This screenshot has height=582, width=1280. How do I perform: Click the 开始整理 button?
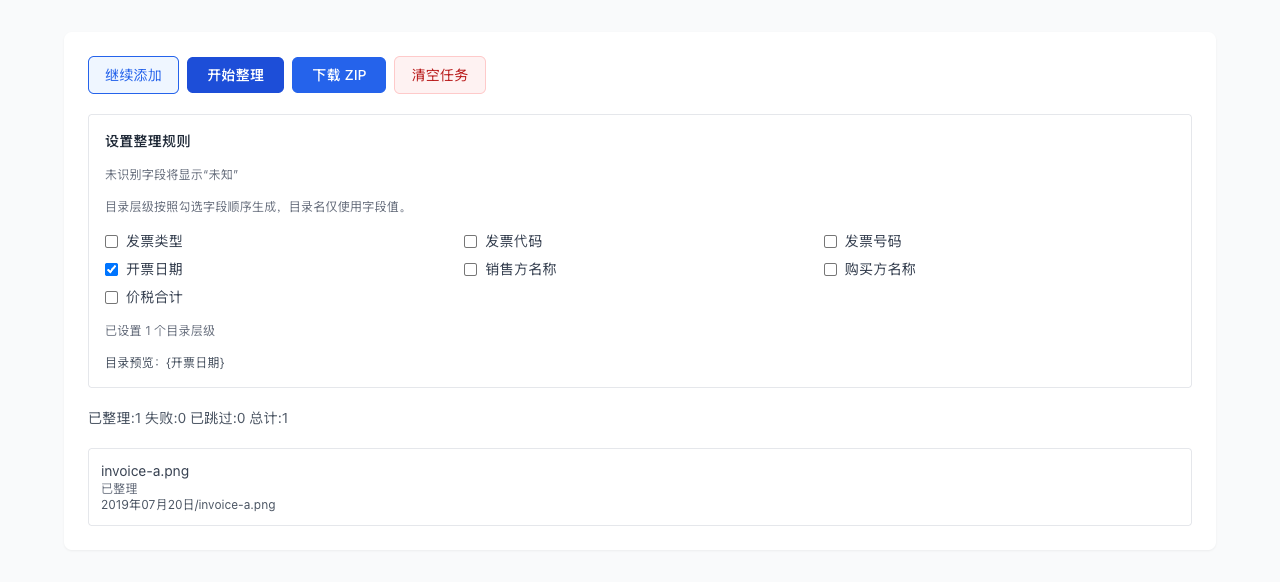tap(235, 75)
